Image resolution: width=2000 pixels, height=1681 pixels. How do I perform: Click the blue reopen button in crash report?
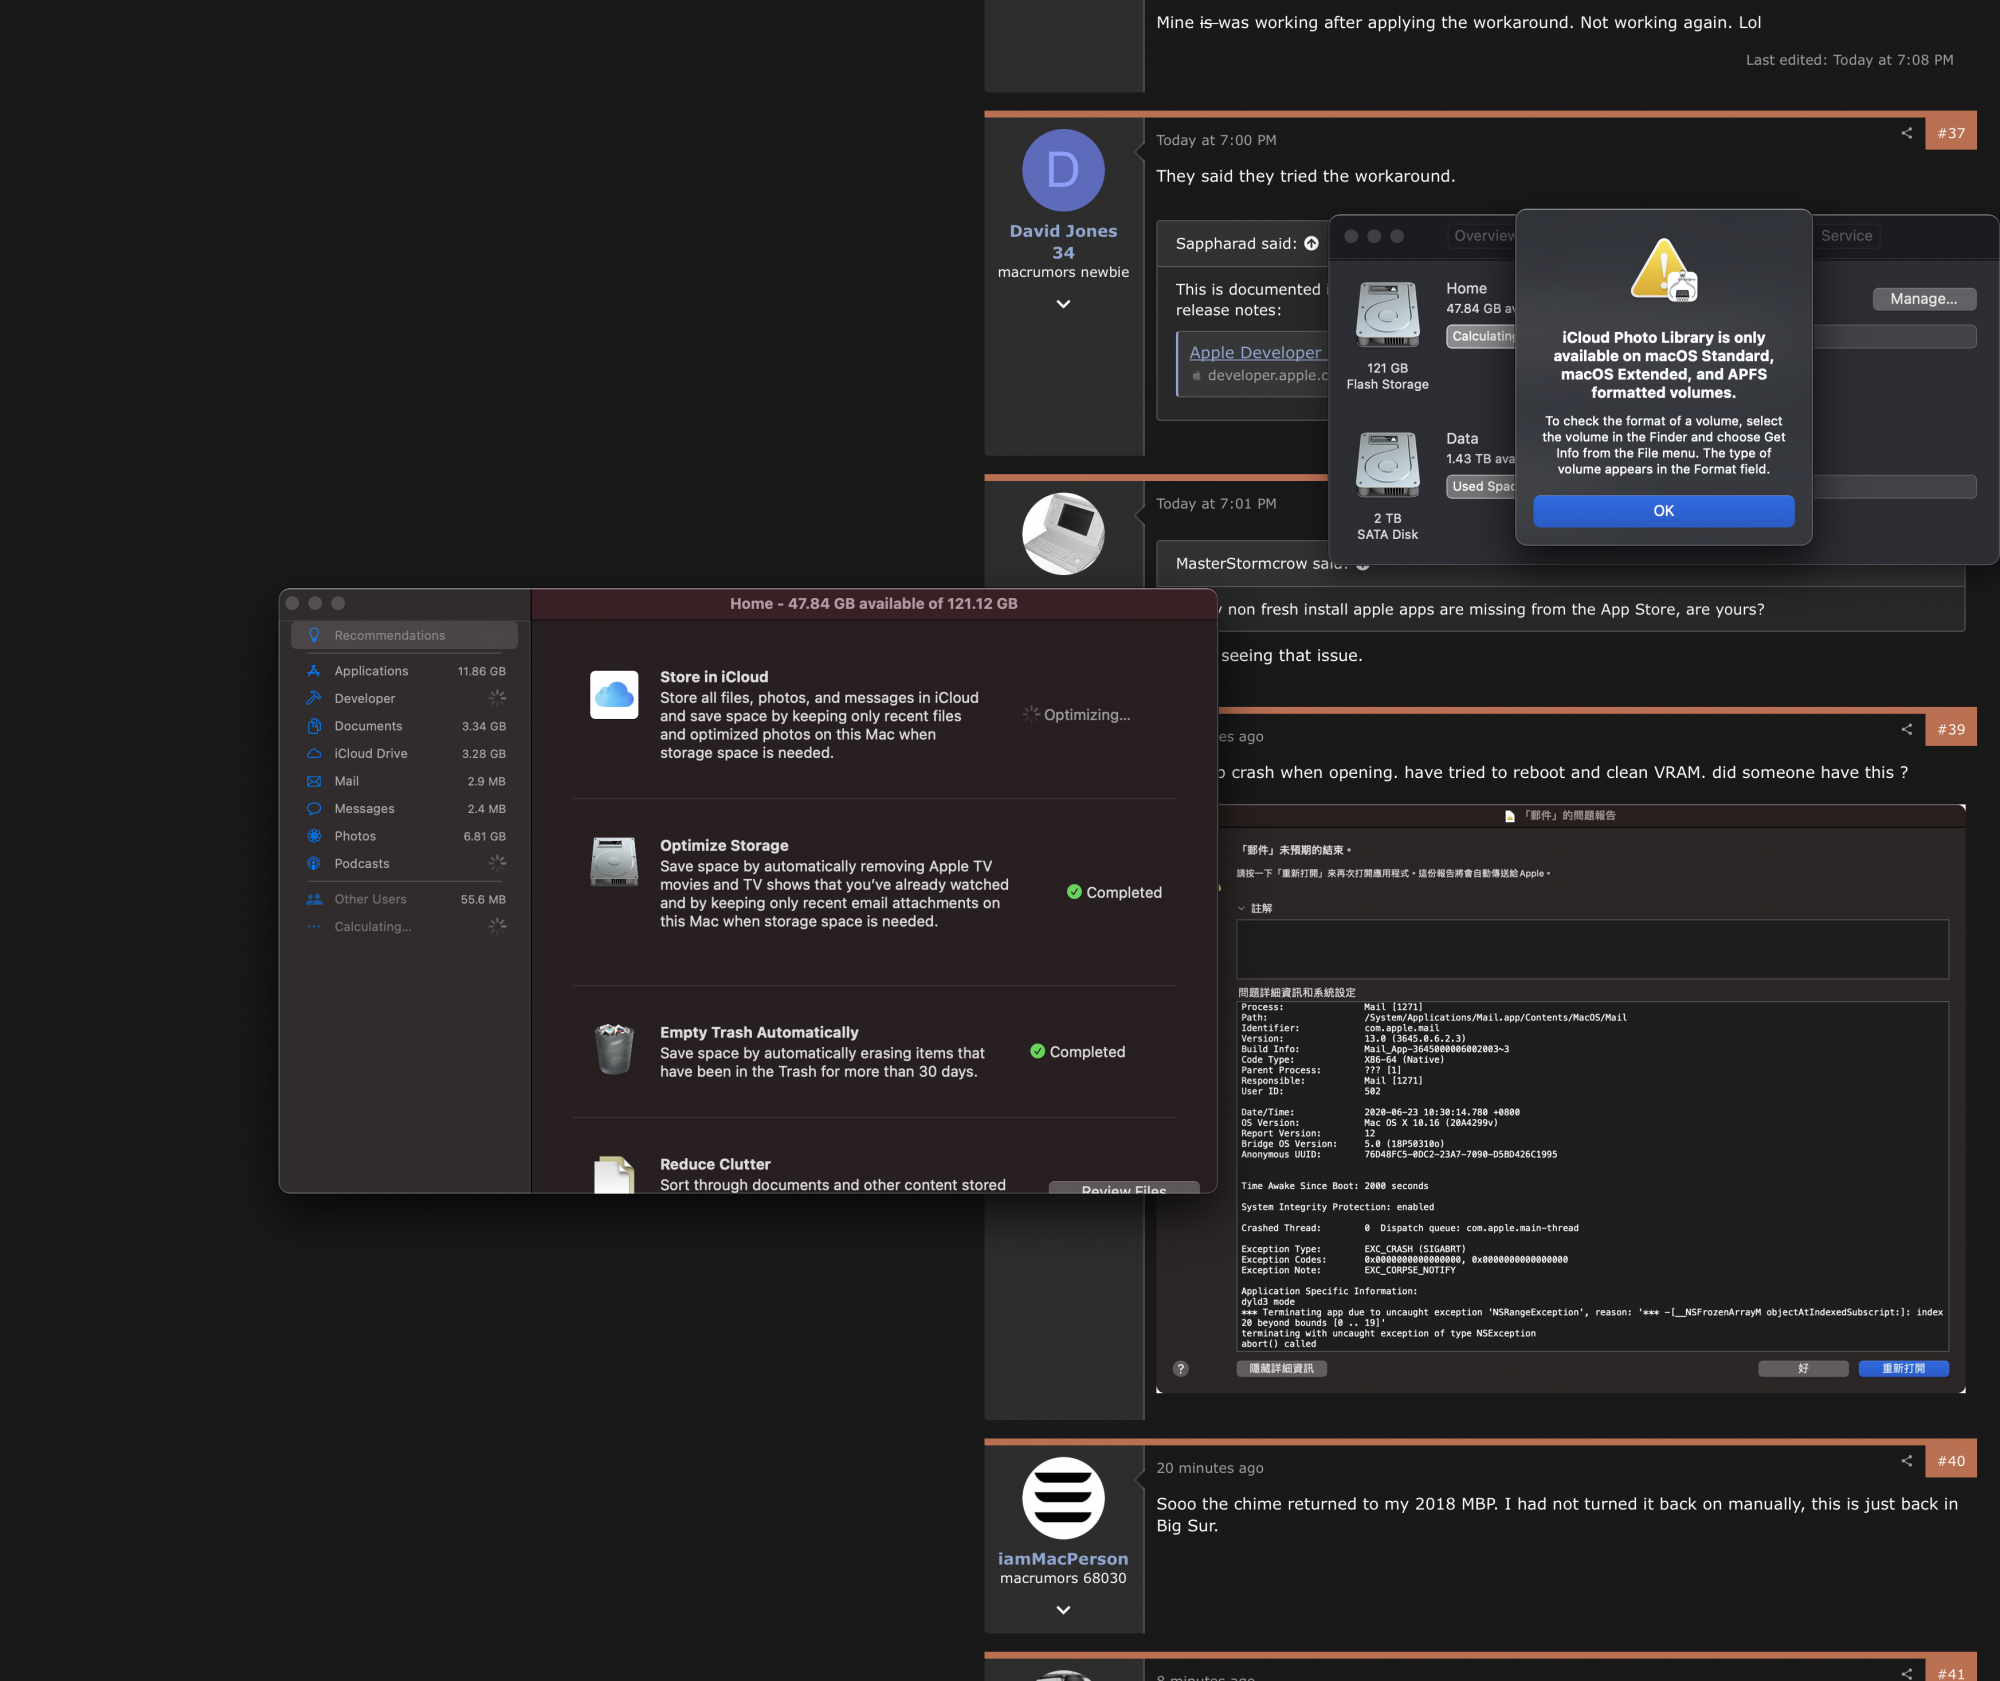[x=1903, y=1369]
